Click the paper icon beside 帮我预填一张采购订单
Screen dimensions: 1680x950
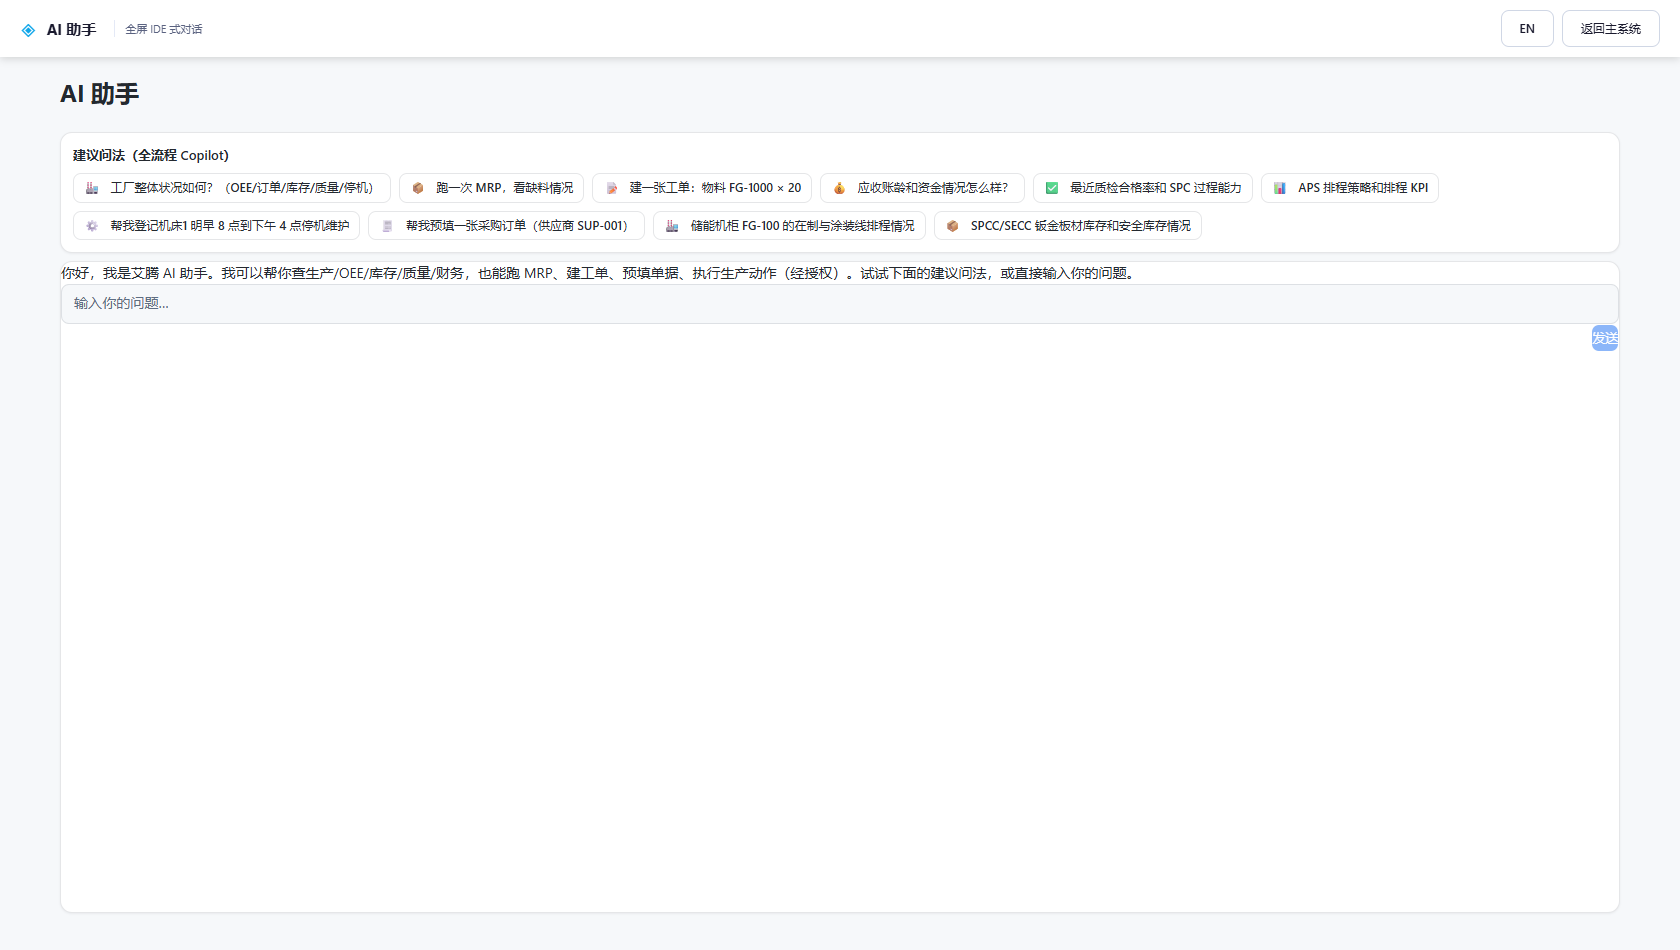point(387,226)
